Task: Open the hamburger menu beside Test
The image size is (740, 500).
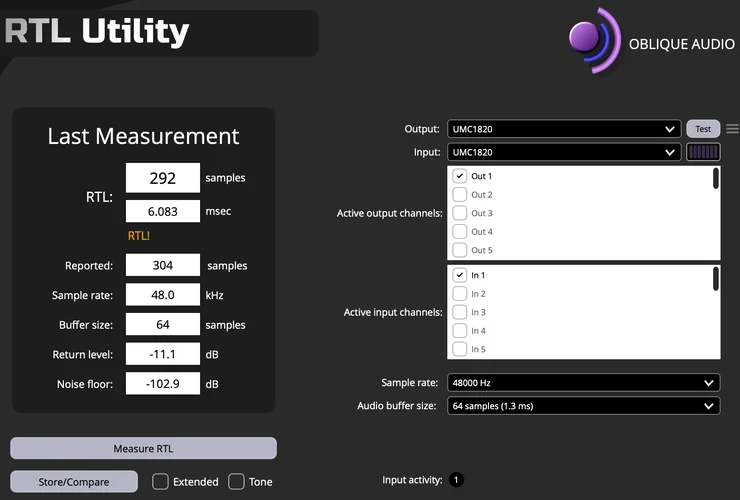Action: (732, 129)
